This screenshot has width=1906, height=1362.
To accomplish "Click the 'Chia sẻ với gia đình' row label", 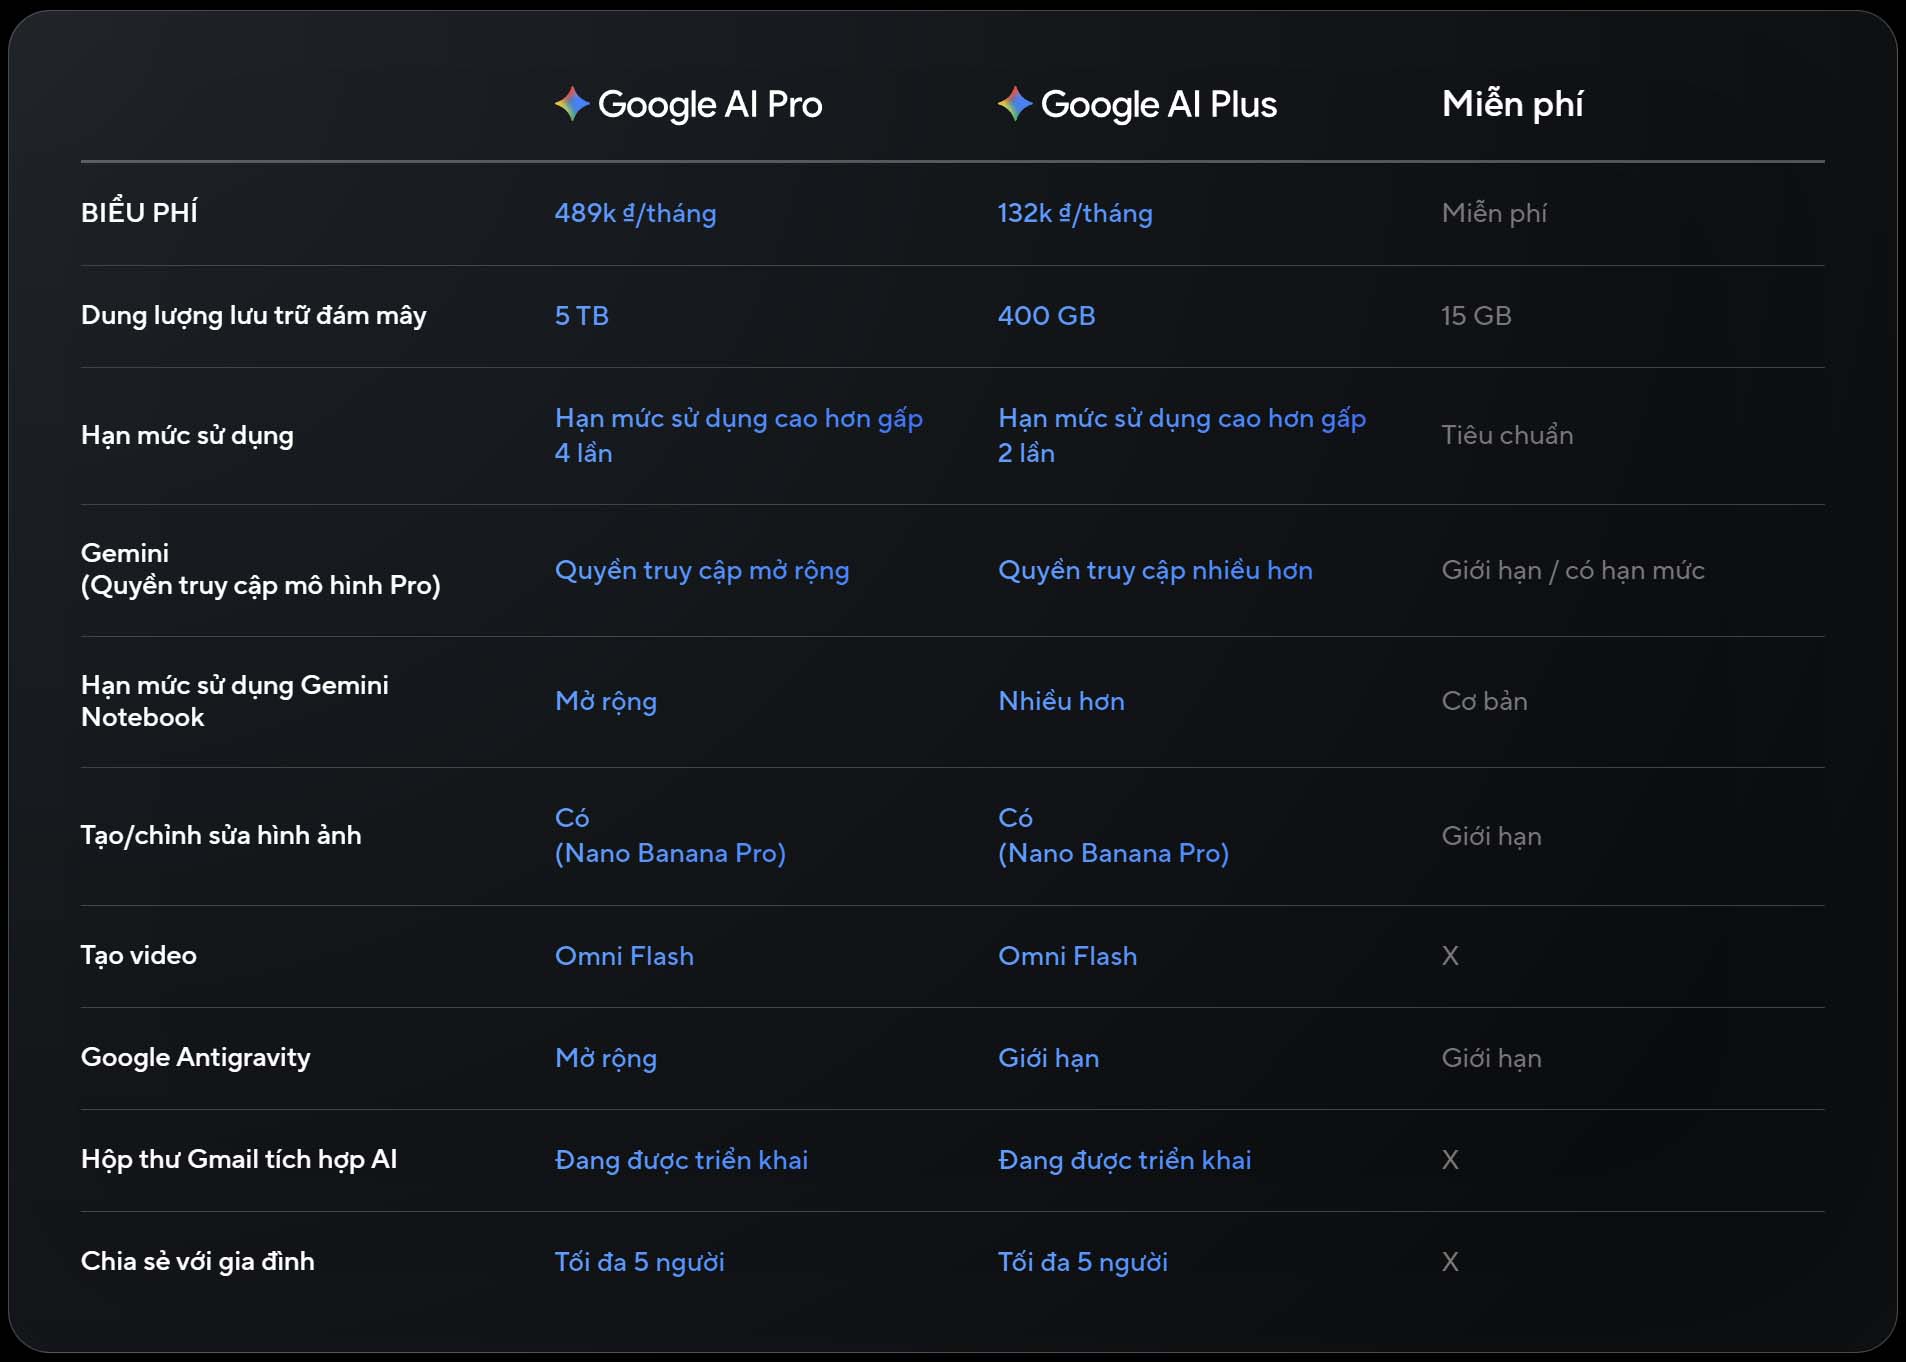I will tap(198, 1261).
